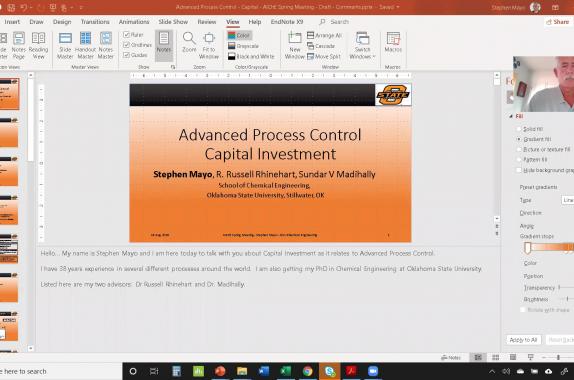Click Fit to Window
The width and height of the screenshot is (574, 380).
[x=209, y=45]
